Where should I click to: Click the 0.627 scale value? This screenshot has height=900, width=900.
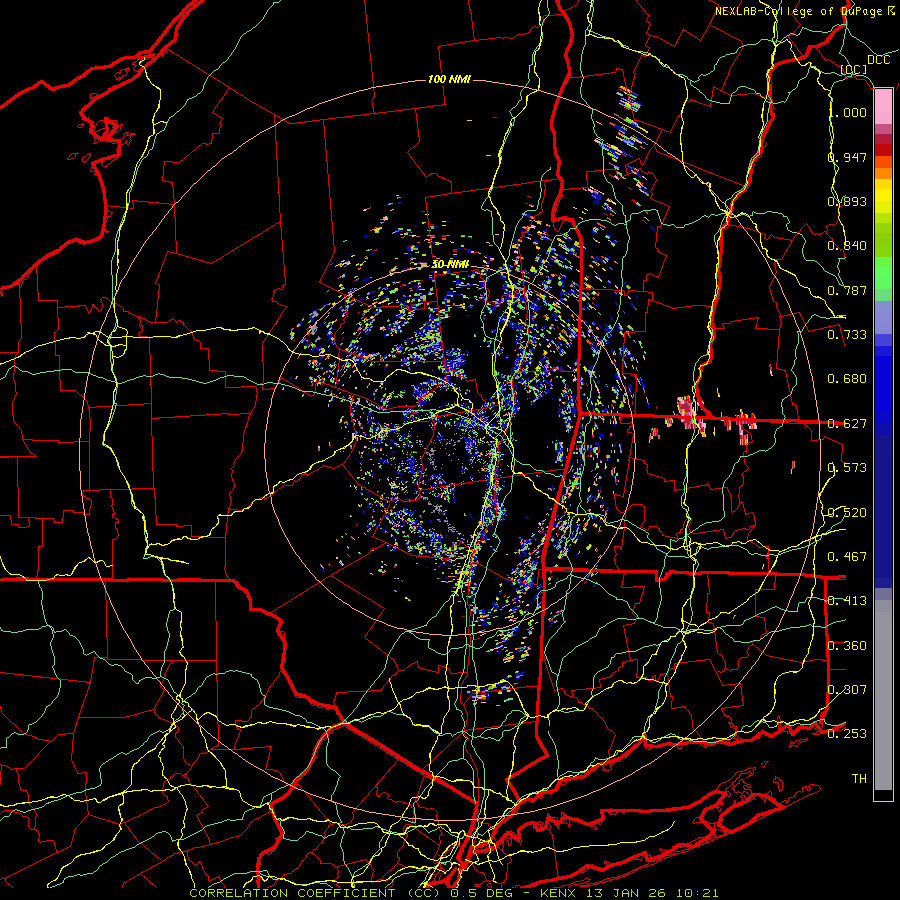pos(847,424)
